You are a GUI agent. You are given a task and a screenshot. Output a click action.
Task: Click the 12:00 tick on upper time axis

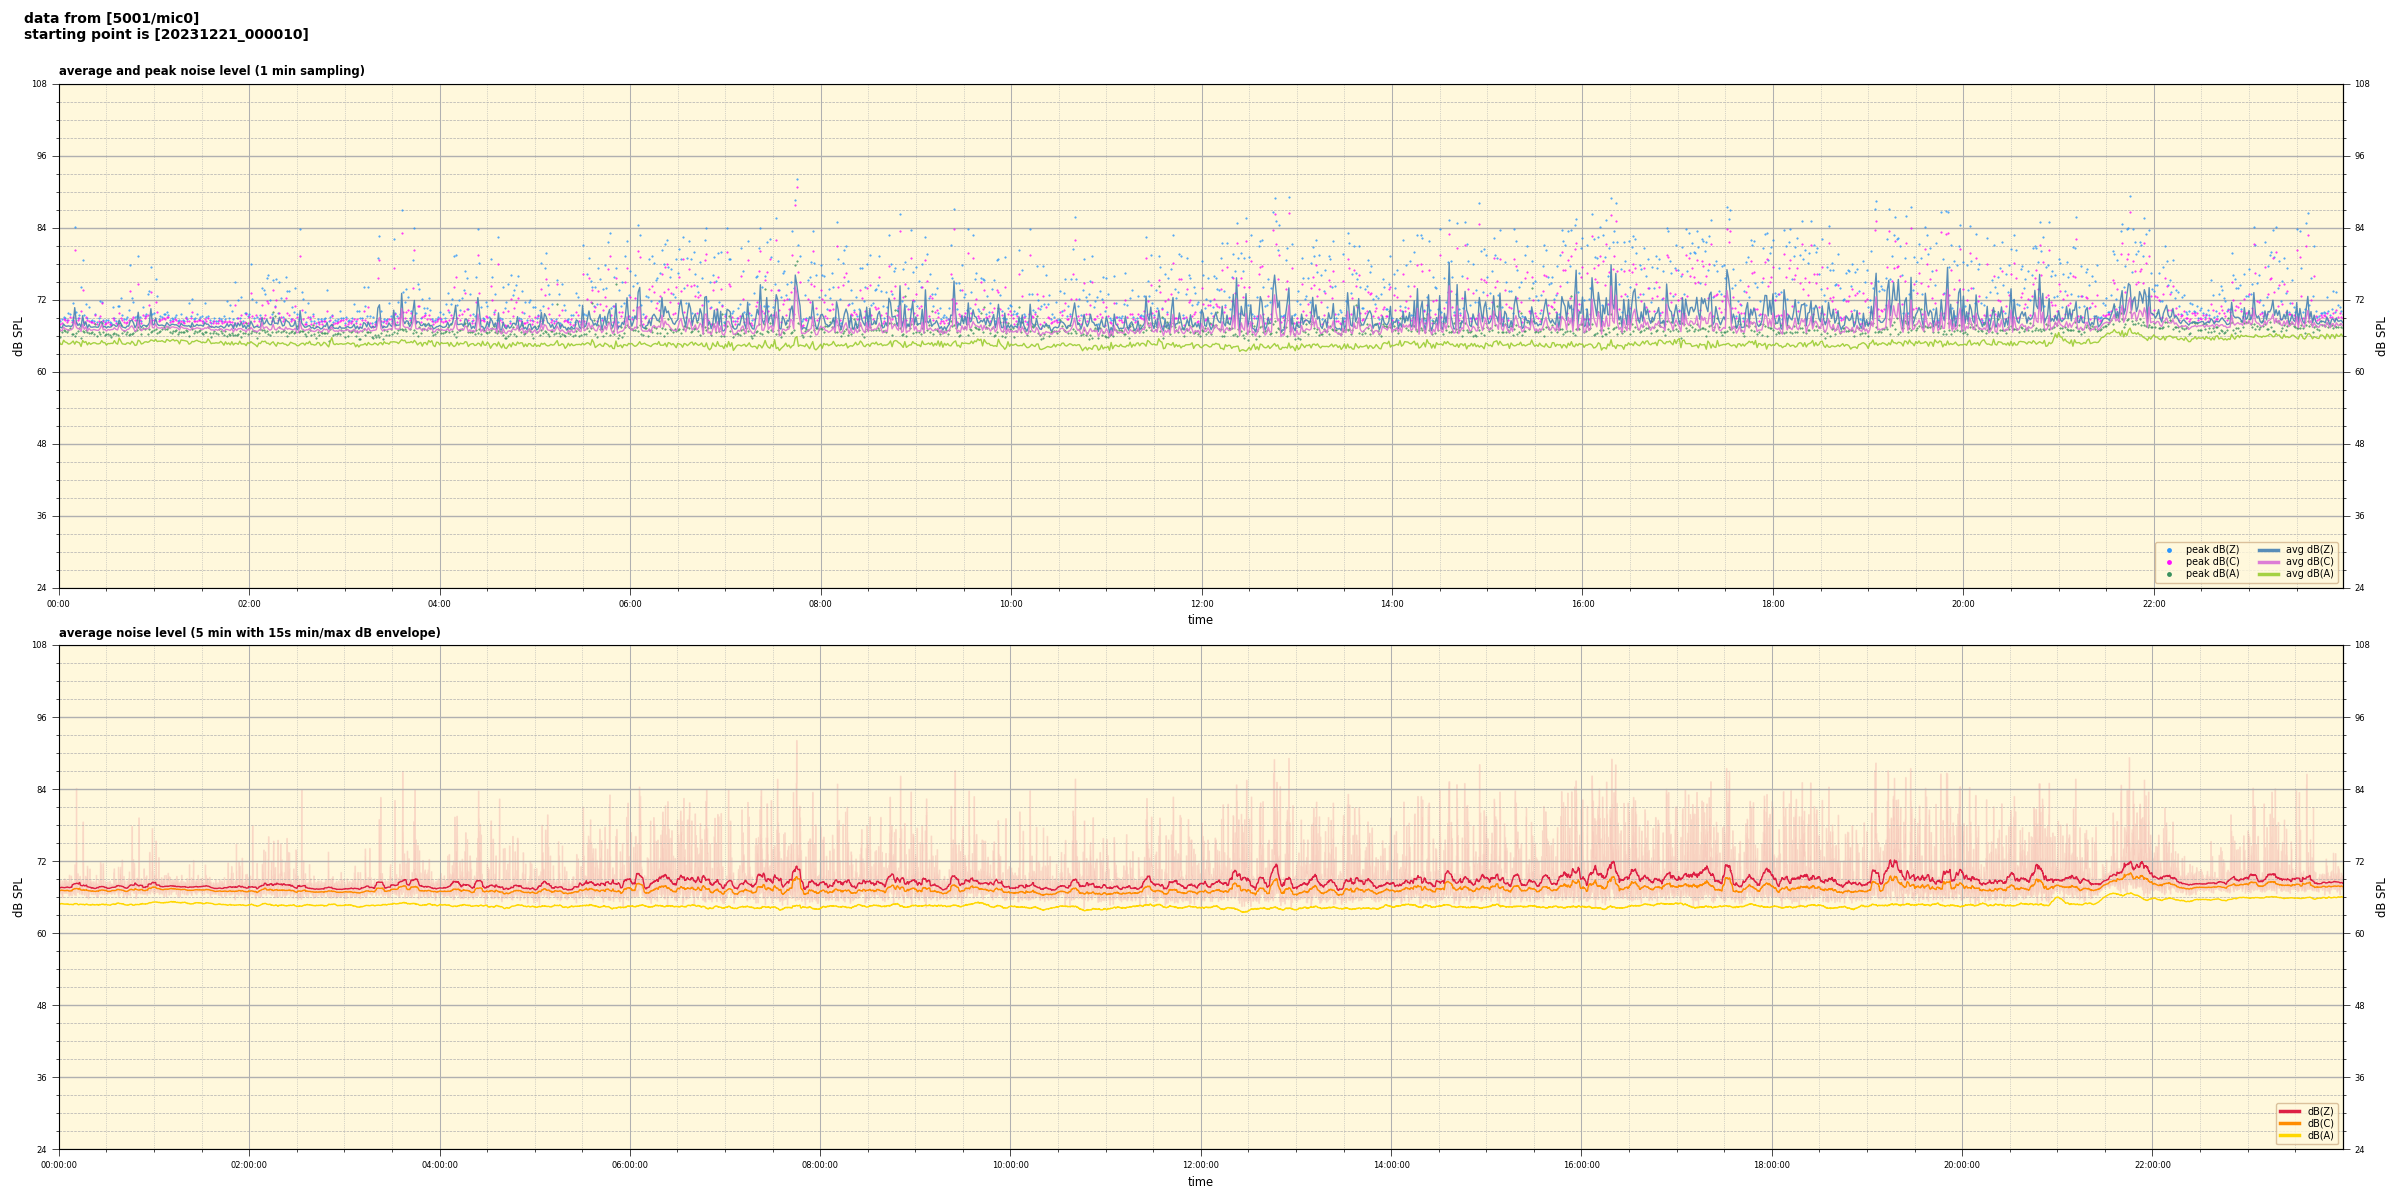(1201, 604)
